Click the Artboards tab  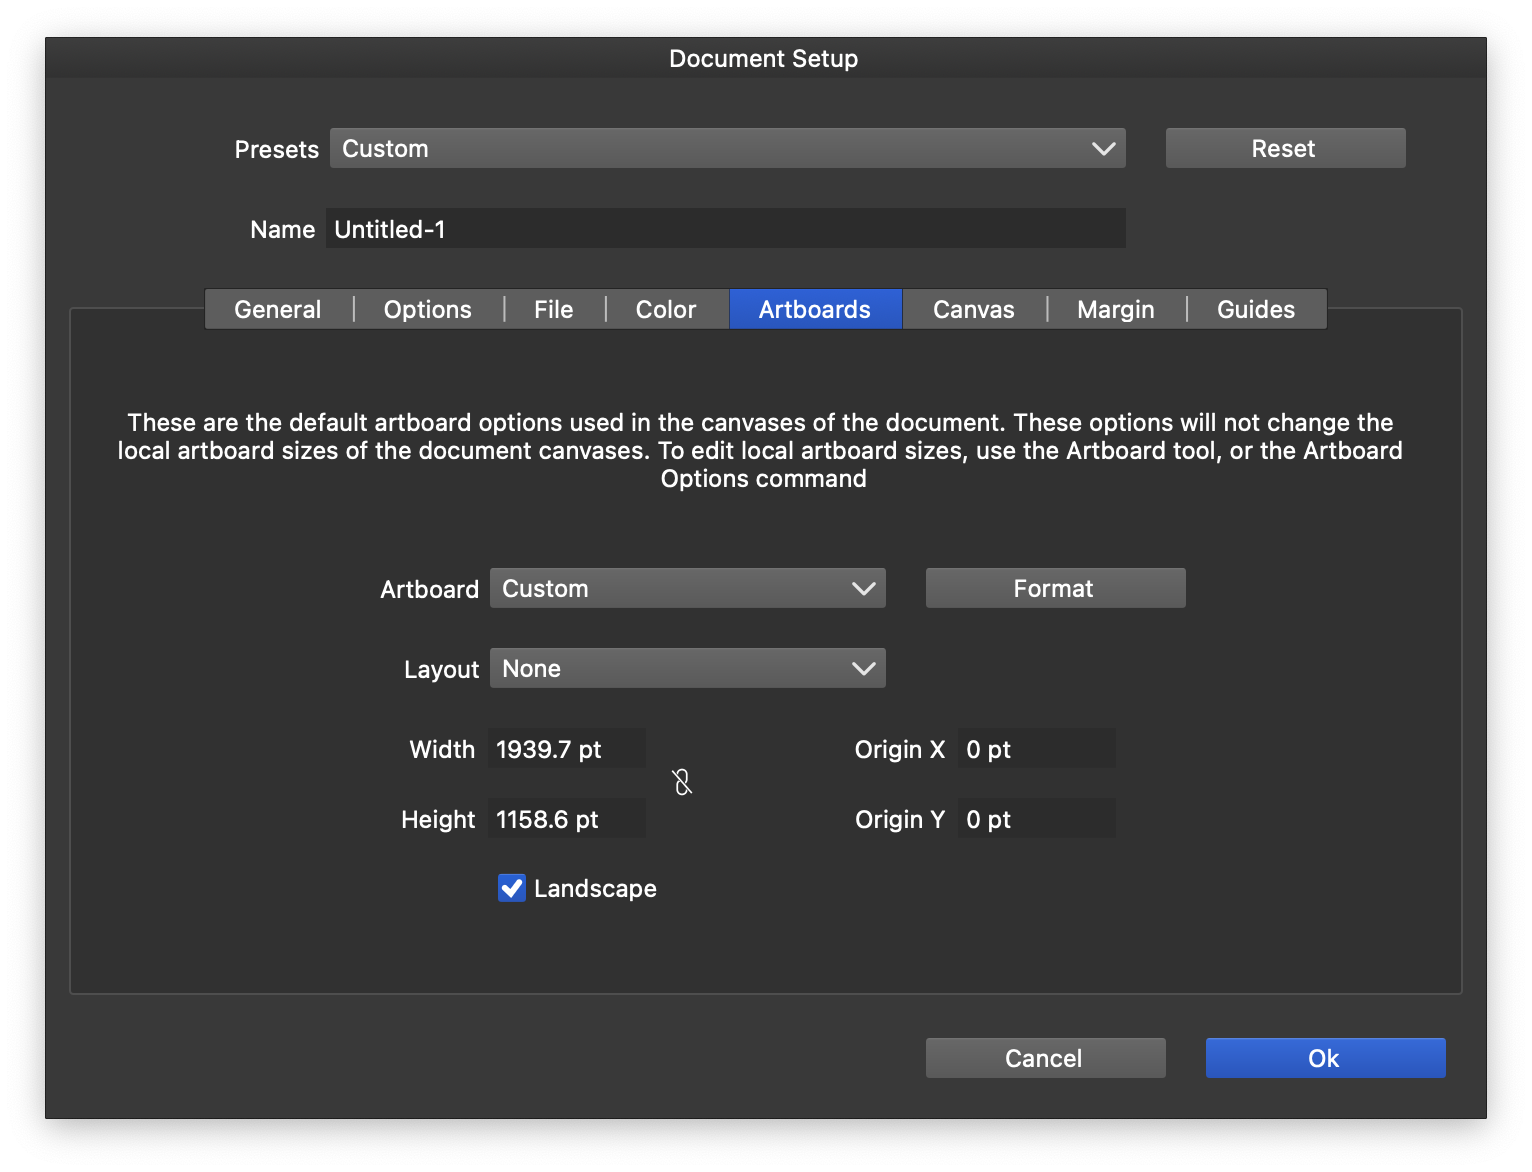(x=815, y=310)
